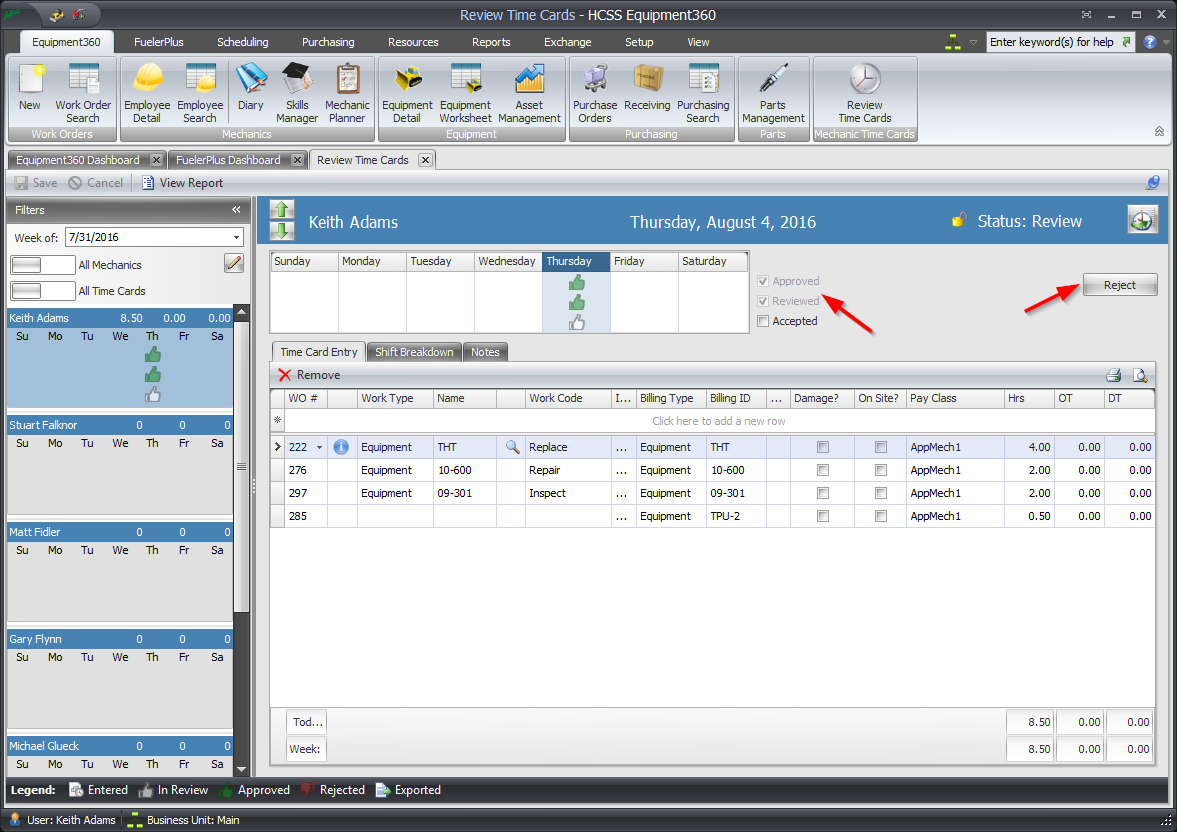Switch to the Shift Breakdown tab
The height and width of the screenshot is (832, 1177).
click(x=413, y=351)
